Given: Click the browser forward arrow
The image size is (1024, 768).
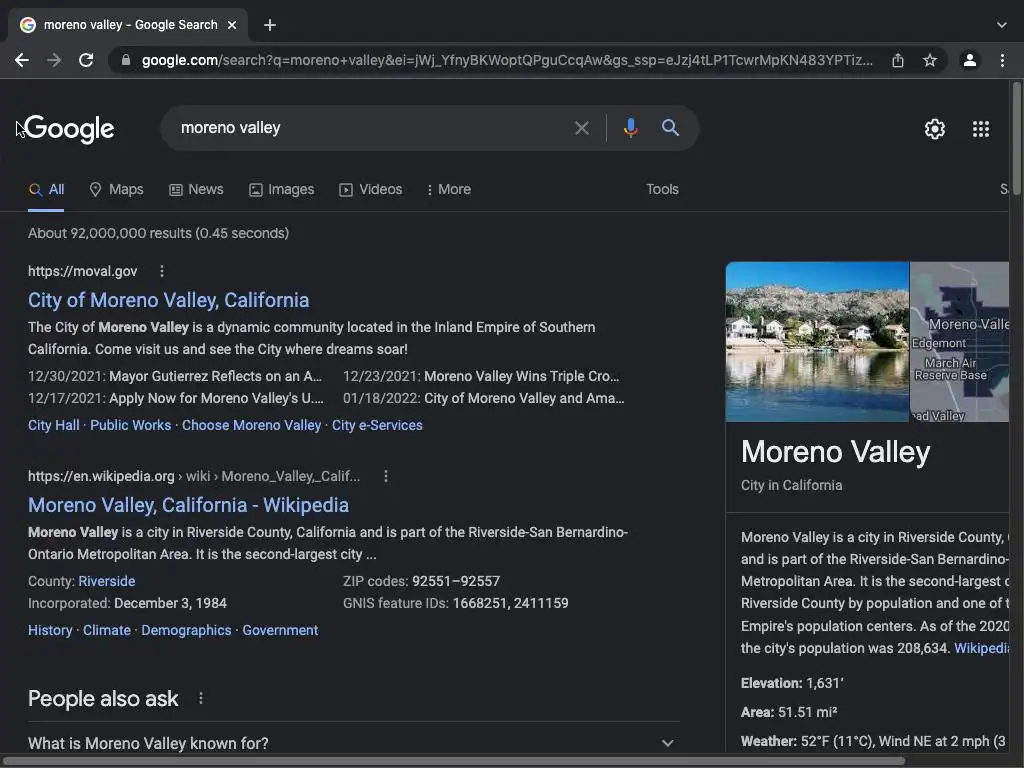Looking at the screenshot, I should [54, 60].
